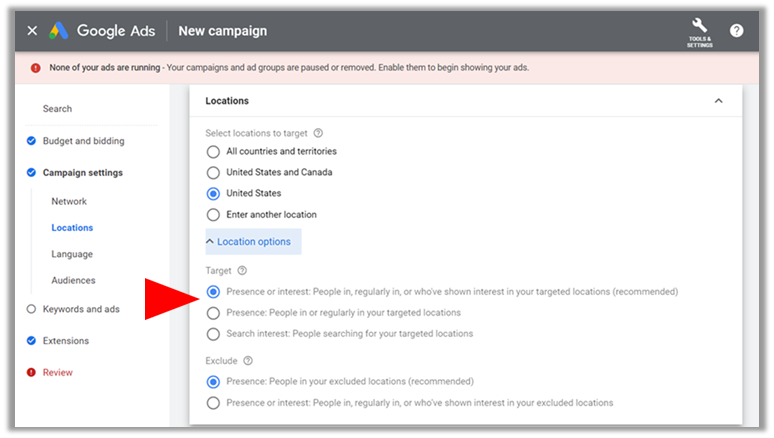
Task: Click the Google Ads logo
Action: (x=102, y=31)
